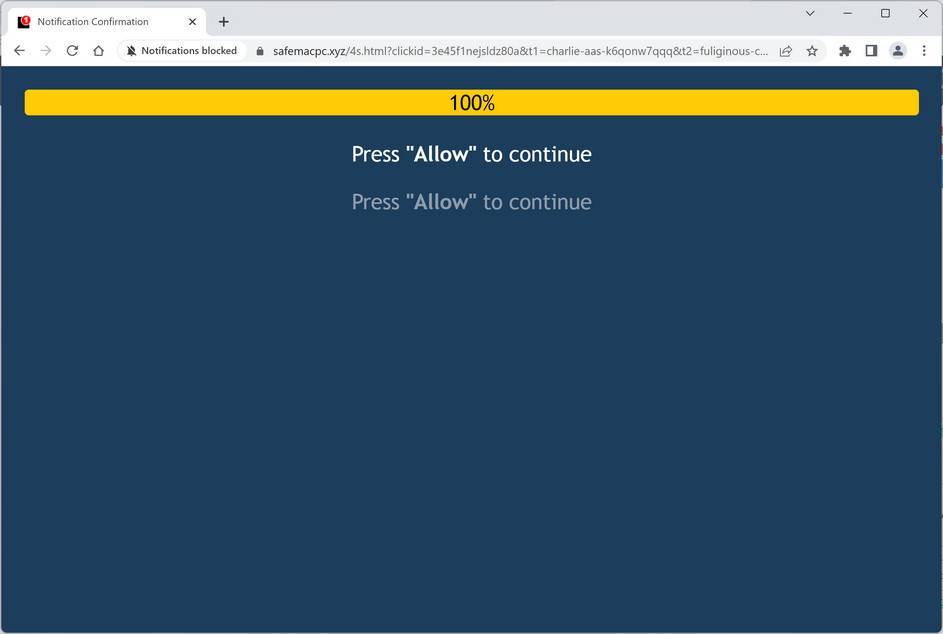Click the forward navigation arrow
This screenshot has height=634, width=943.
46,51
